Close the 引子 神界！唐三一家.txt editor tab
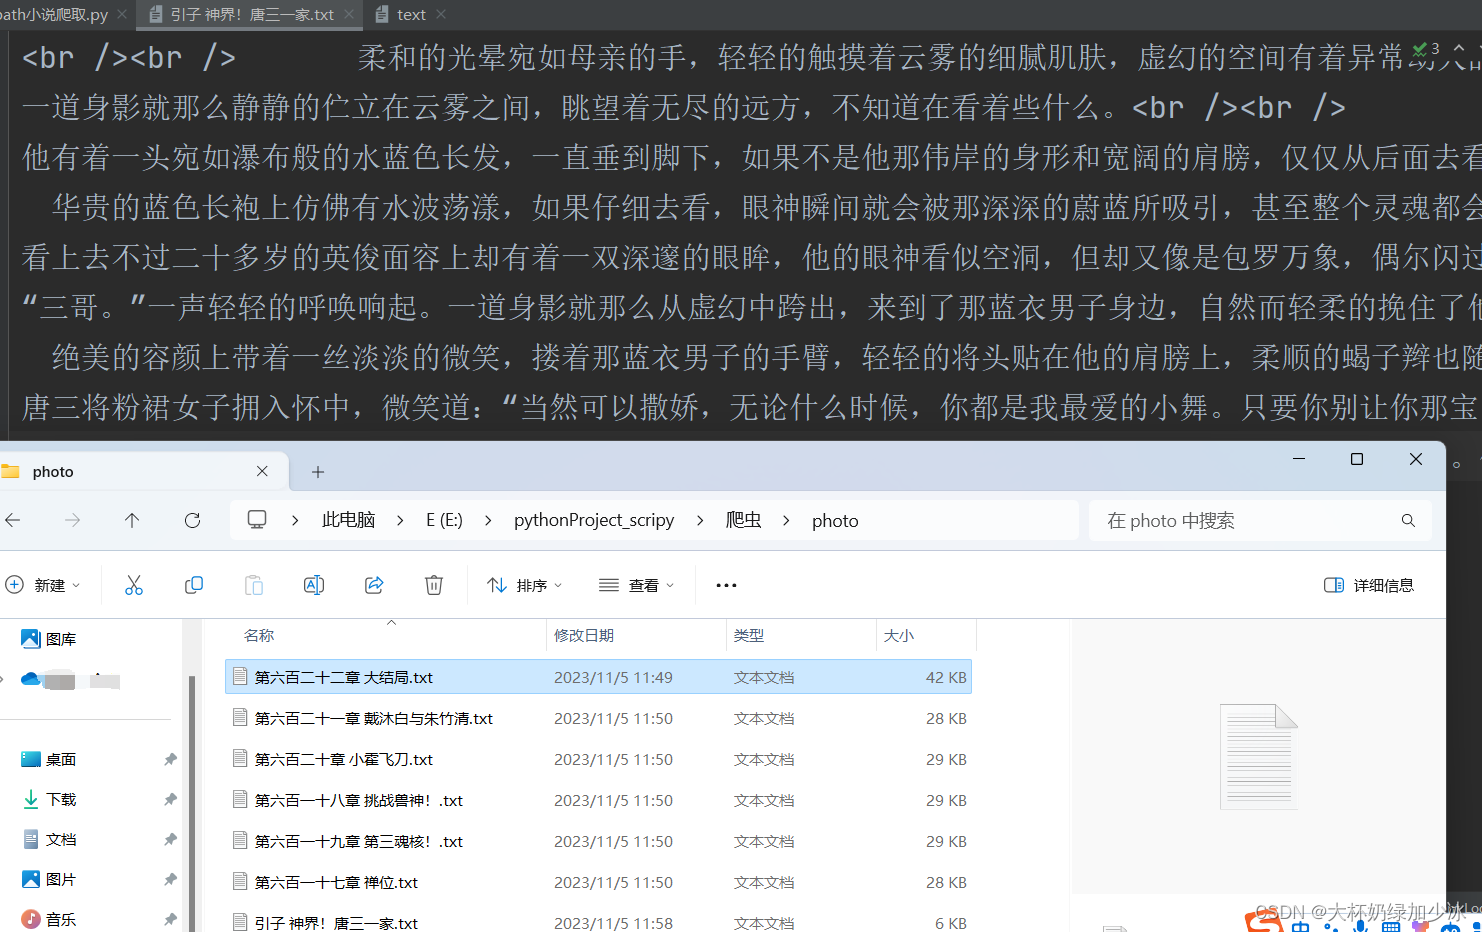Image resolution: width=1482 pixels, height=932 pixels. [349, 14]
